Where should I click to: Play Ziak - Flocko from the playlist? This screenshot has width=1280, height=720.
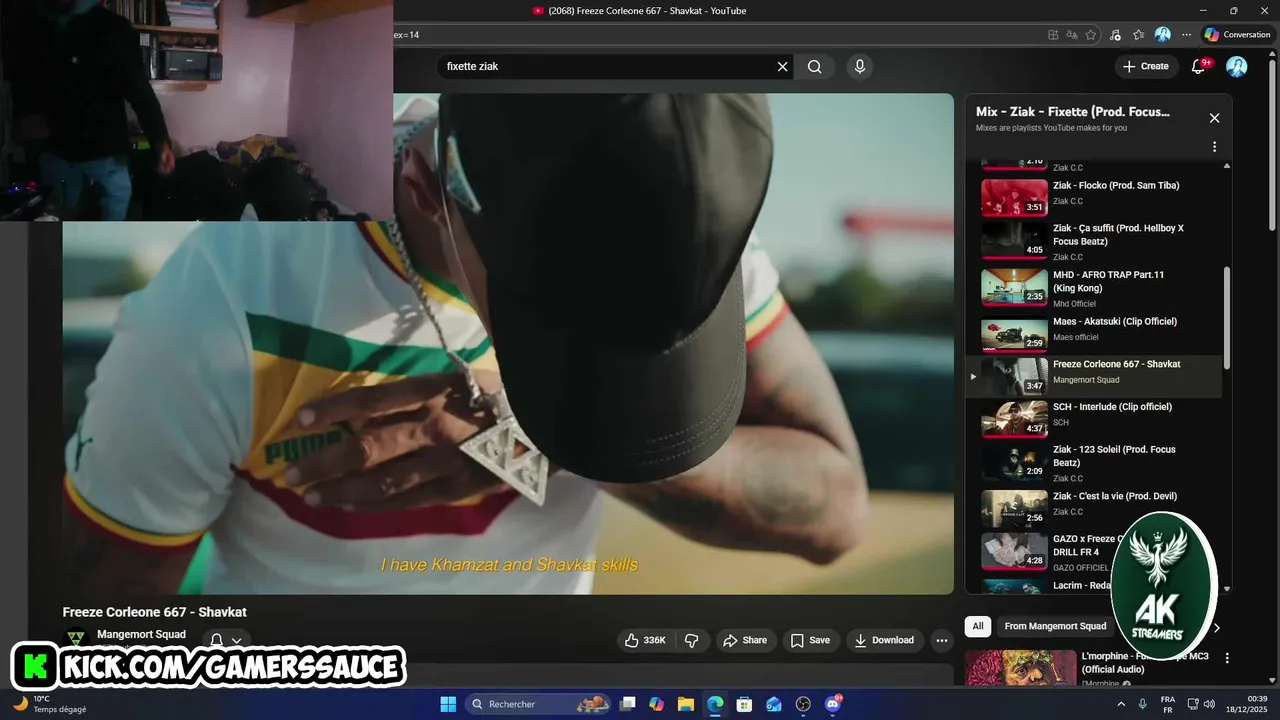point(1093,196)
